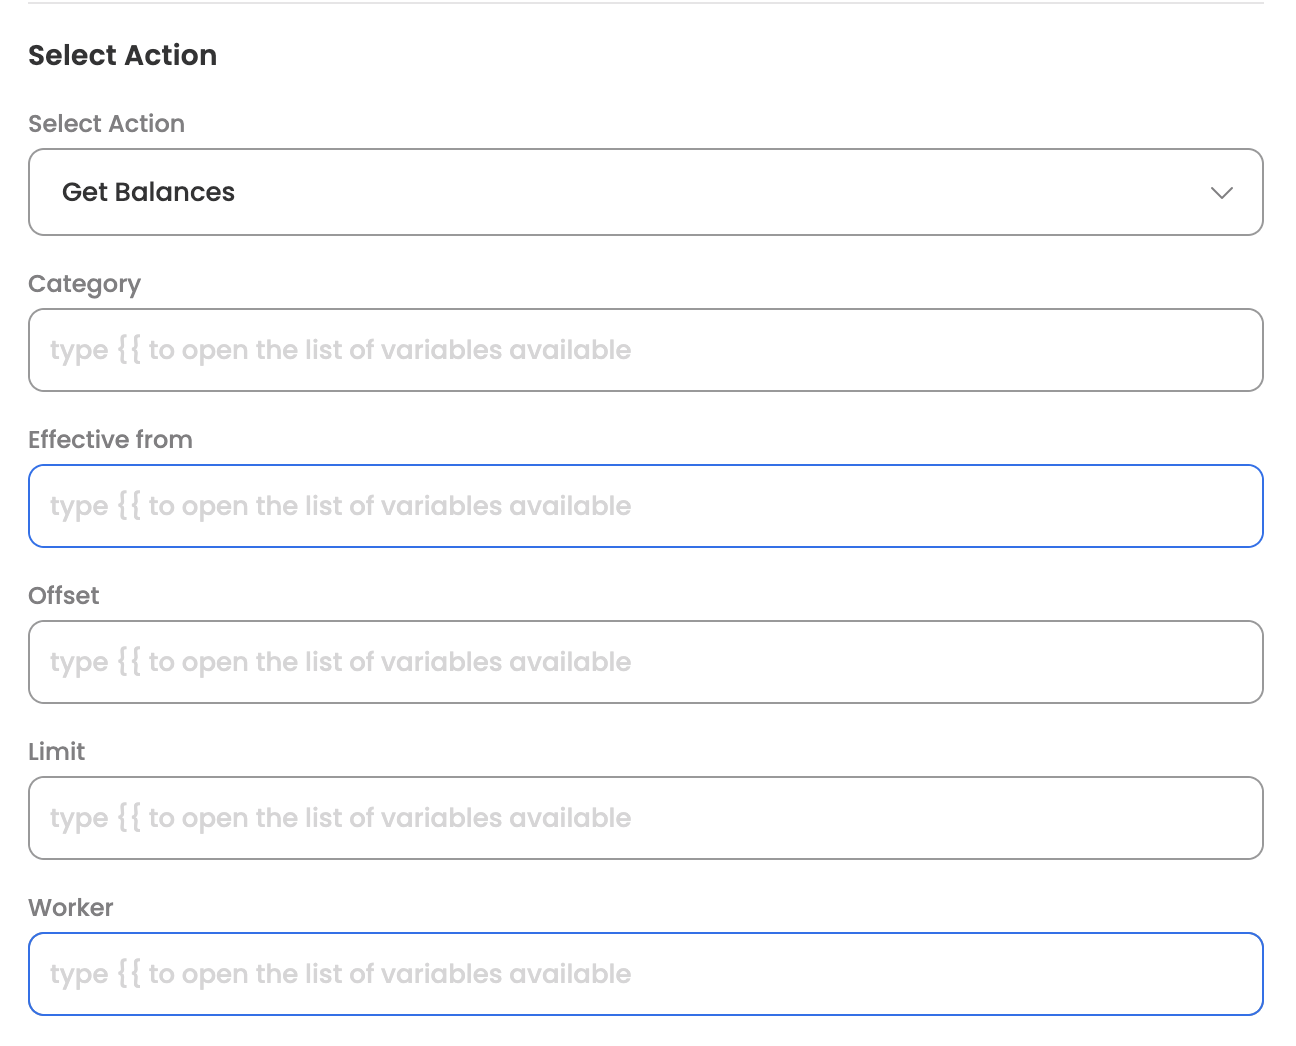This screenshot has height=1046, width=1296.
Task: Focus the Category input field
Action: (900, 350)
